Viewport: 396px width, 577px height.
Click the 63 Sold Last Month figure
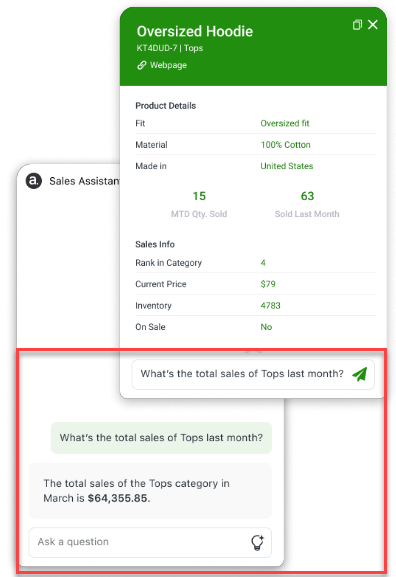(x=307, y=196)
